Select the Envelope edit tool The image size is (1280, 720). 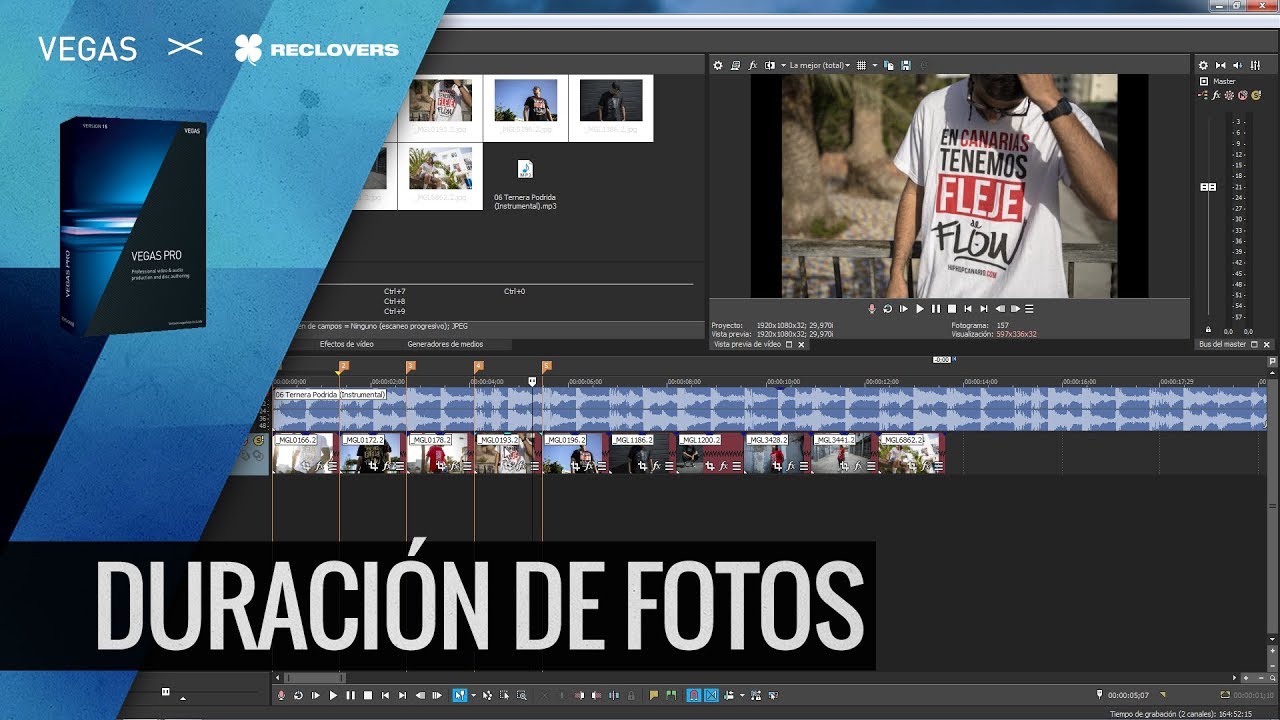click(x=487, y=695)
